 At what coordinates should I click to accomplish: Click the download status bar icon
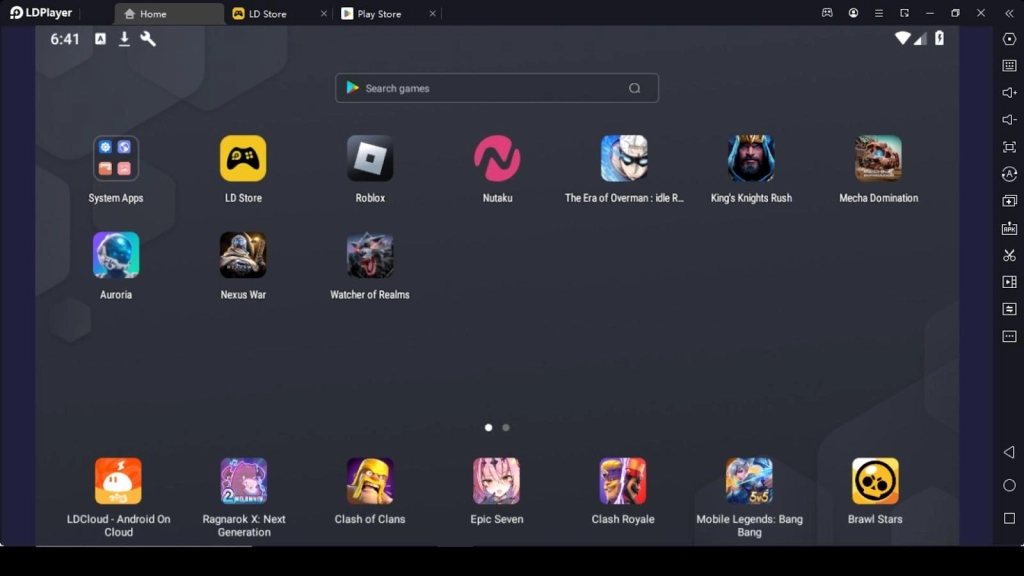coord(124,39)
